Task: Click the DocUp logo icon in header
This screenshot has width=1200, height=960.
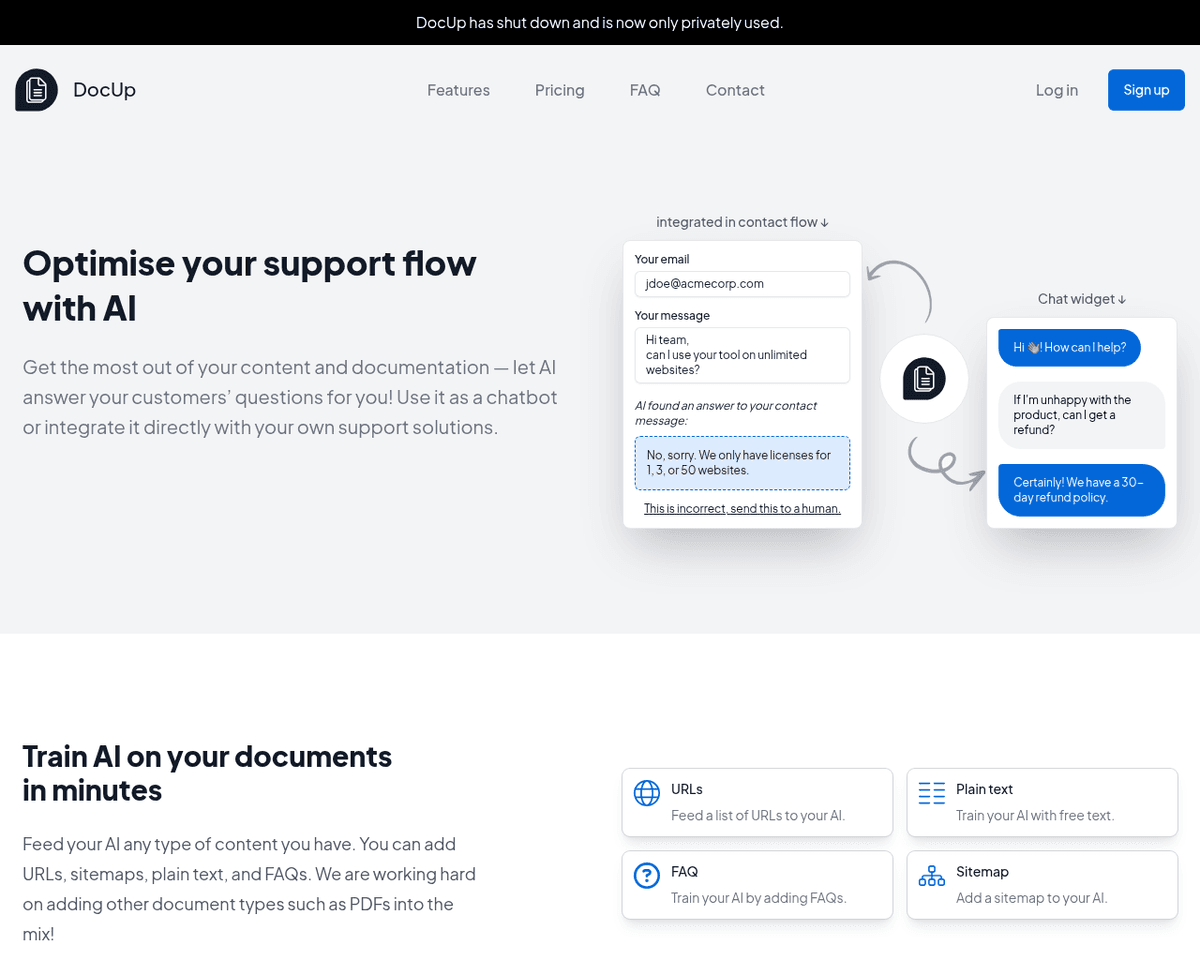Action: [x=36, y=90]
